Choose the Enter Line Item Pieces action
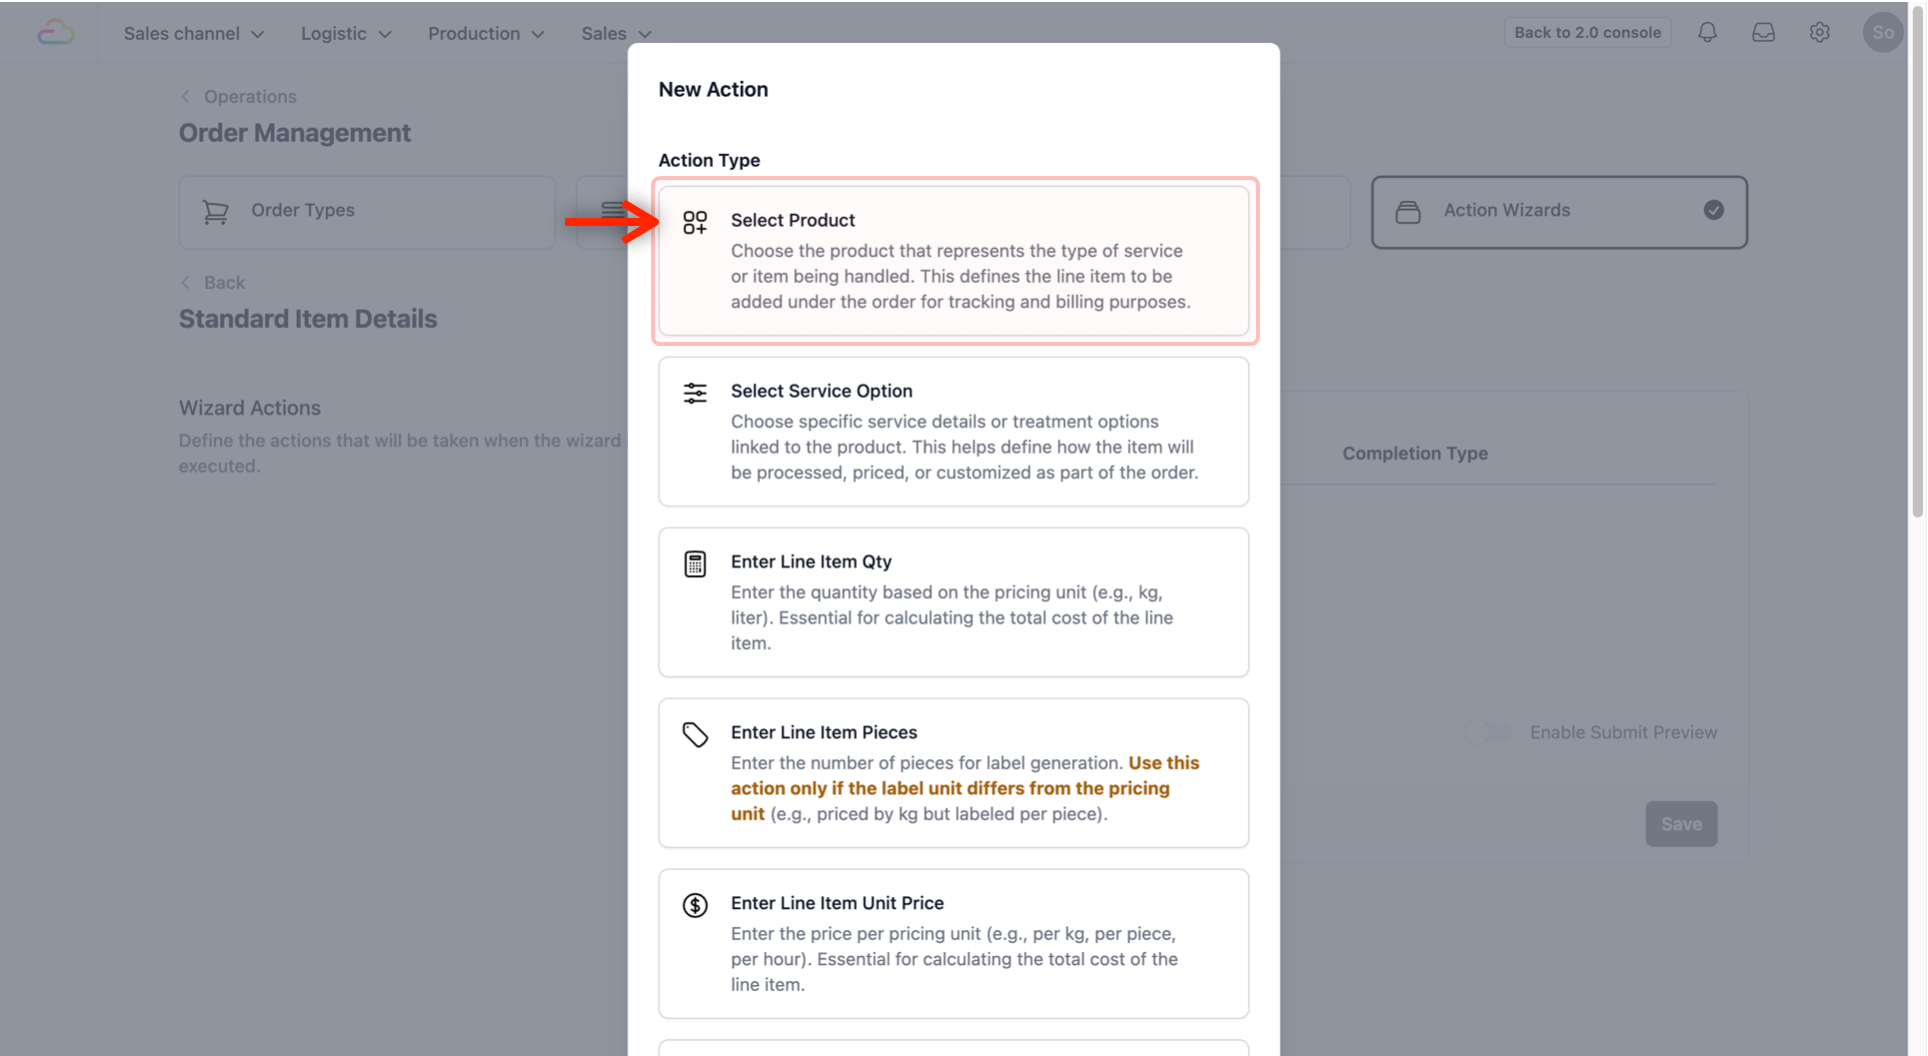The height and width of the screenshot is (1056, 1928). [953, 773]
